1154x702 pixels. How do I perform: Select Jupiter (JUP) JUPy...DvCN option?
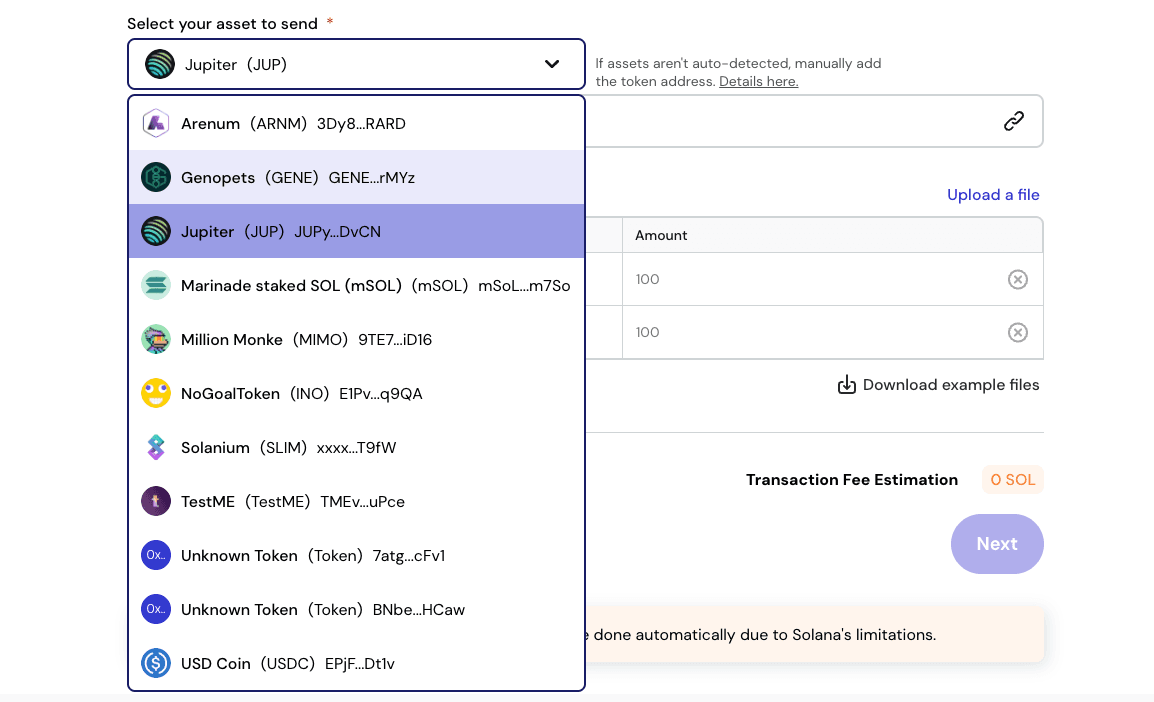(356, 231)
